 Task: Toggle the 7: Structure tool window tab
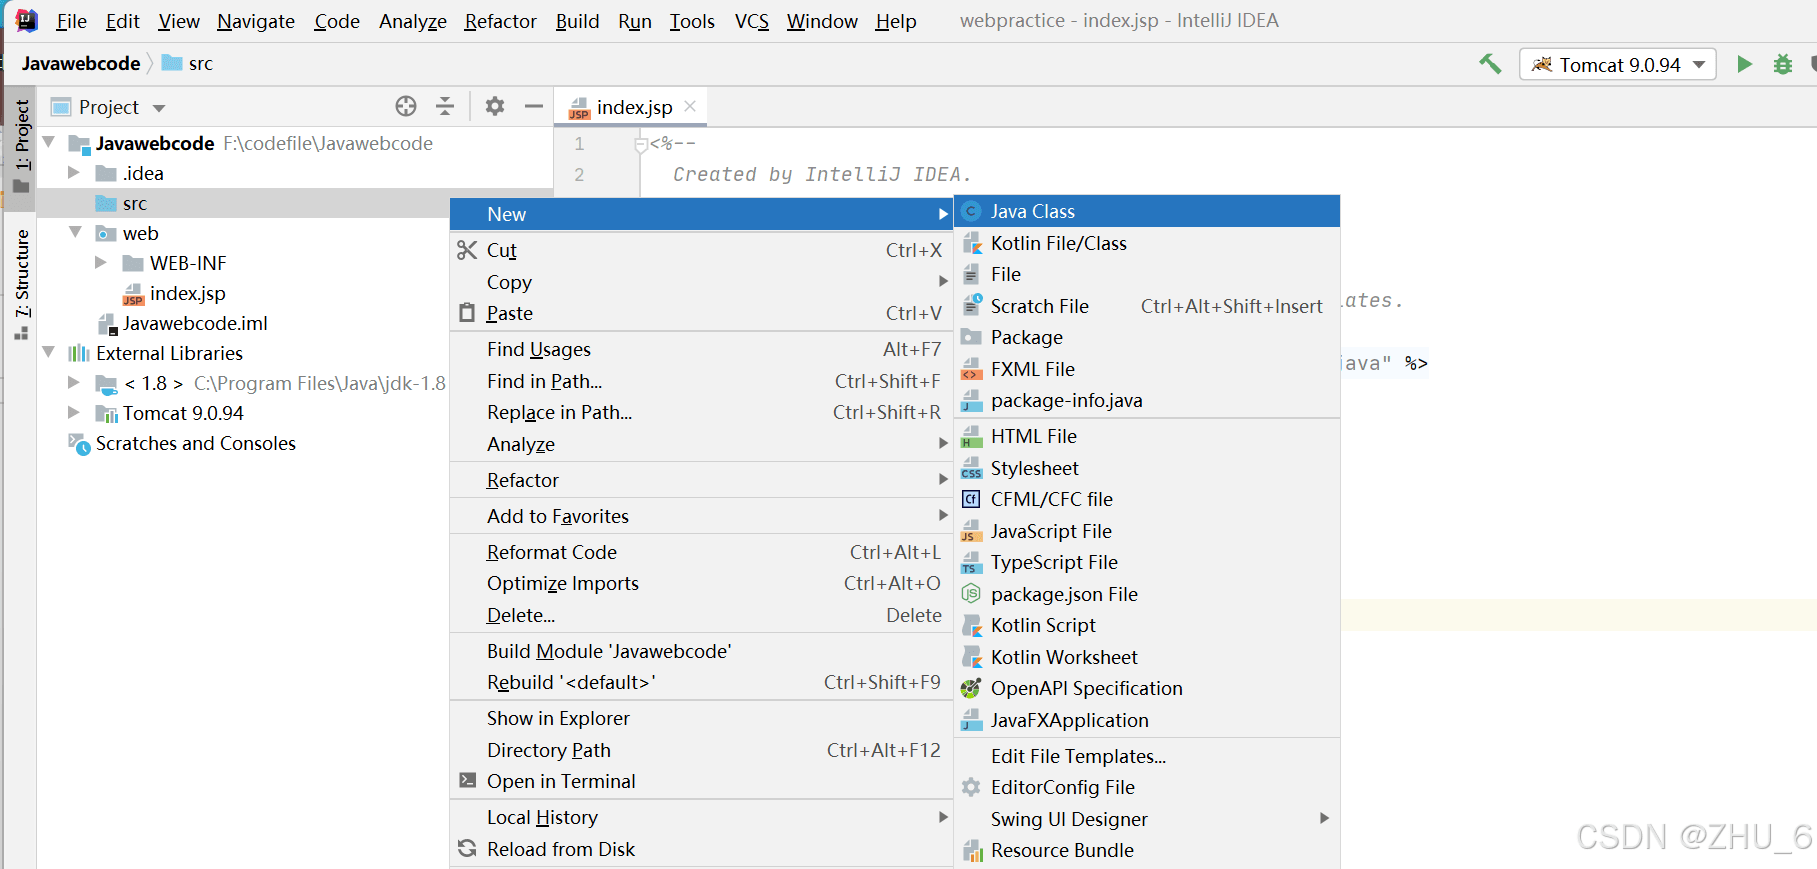click(x=21, y=284)
